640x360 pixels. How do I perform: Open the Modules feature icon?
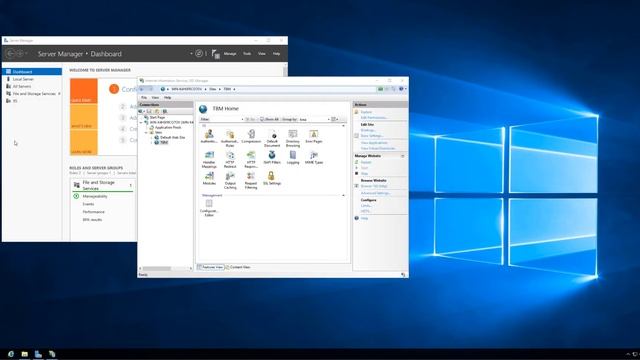click(x=209, y=178)
